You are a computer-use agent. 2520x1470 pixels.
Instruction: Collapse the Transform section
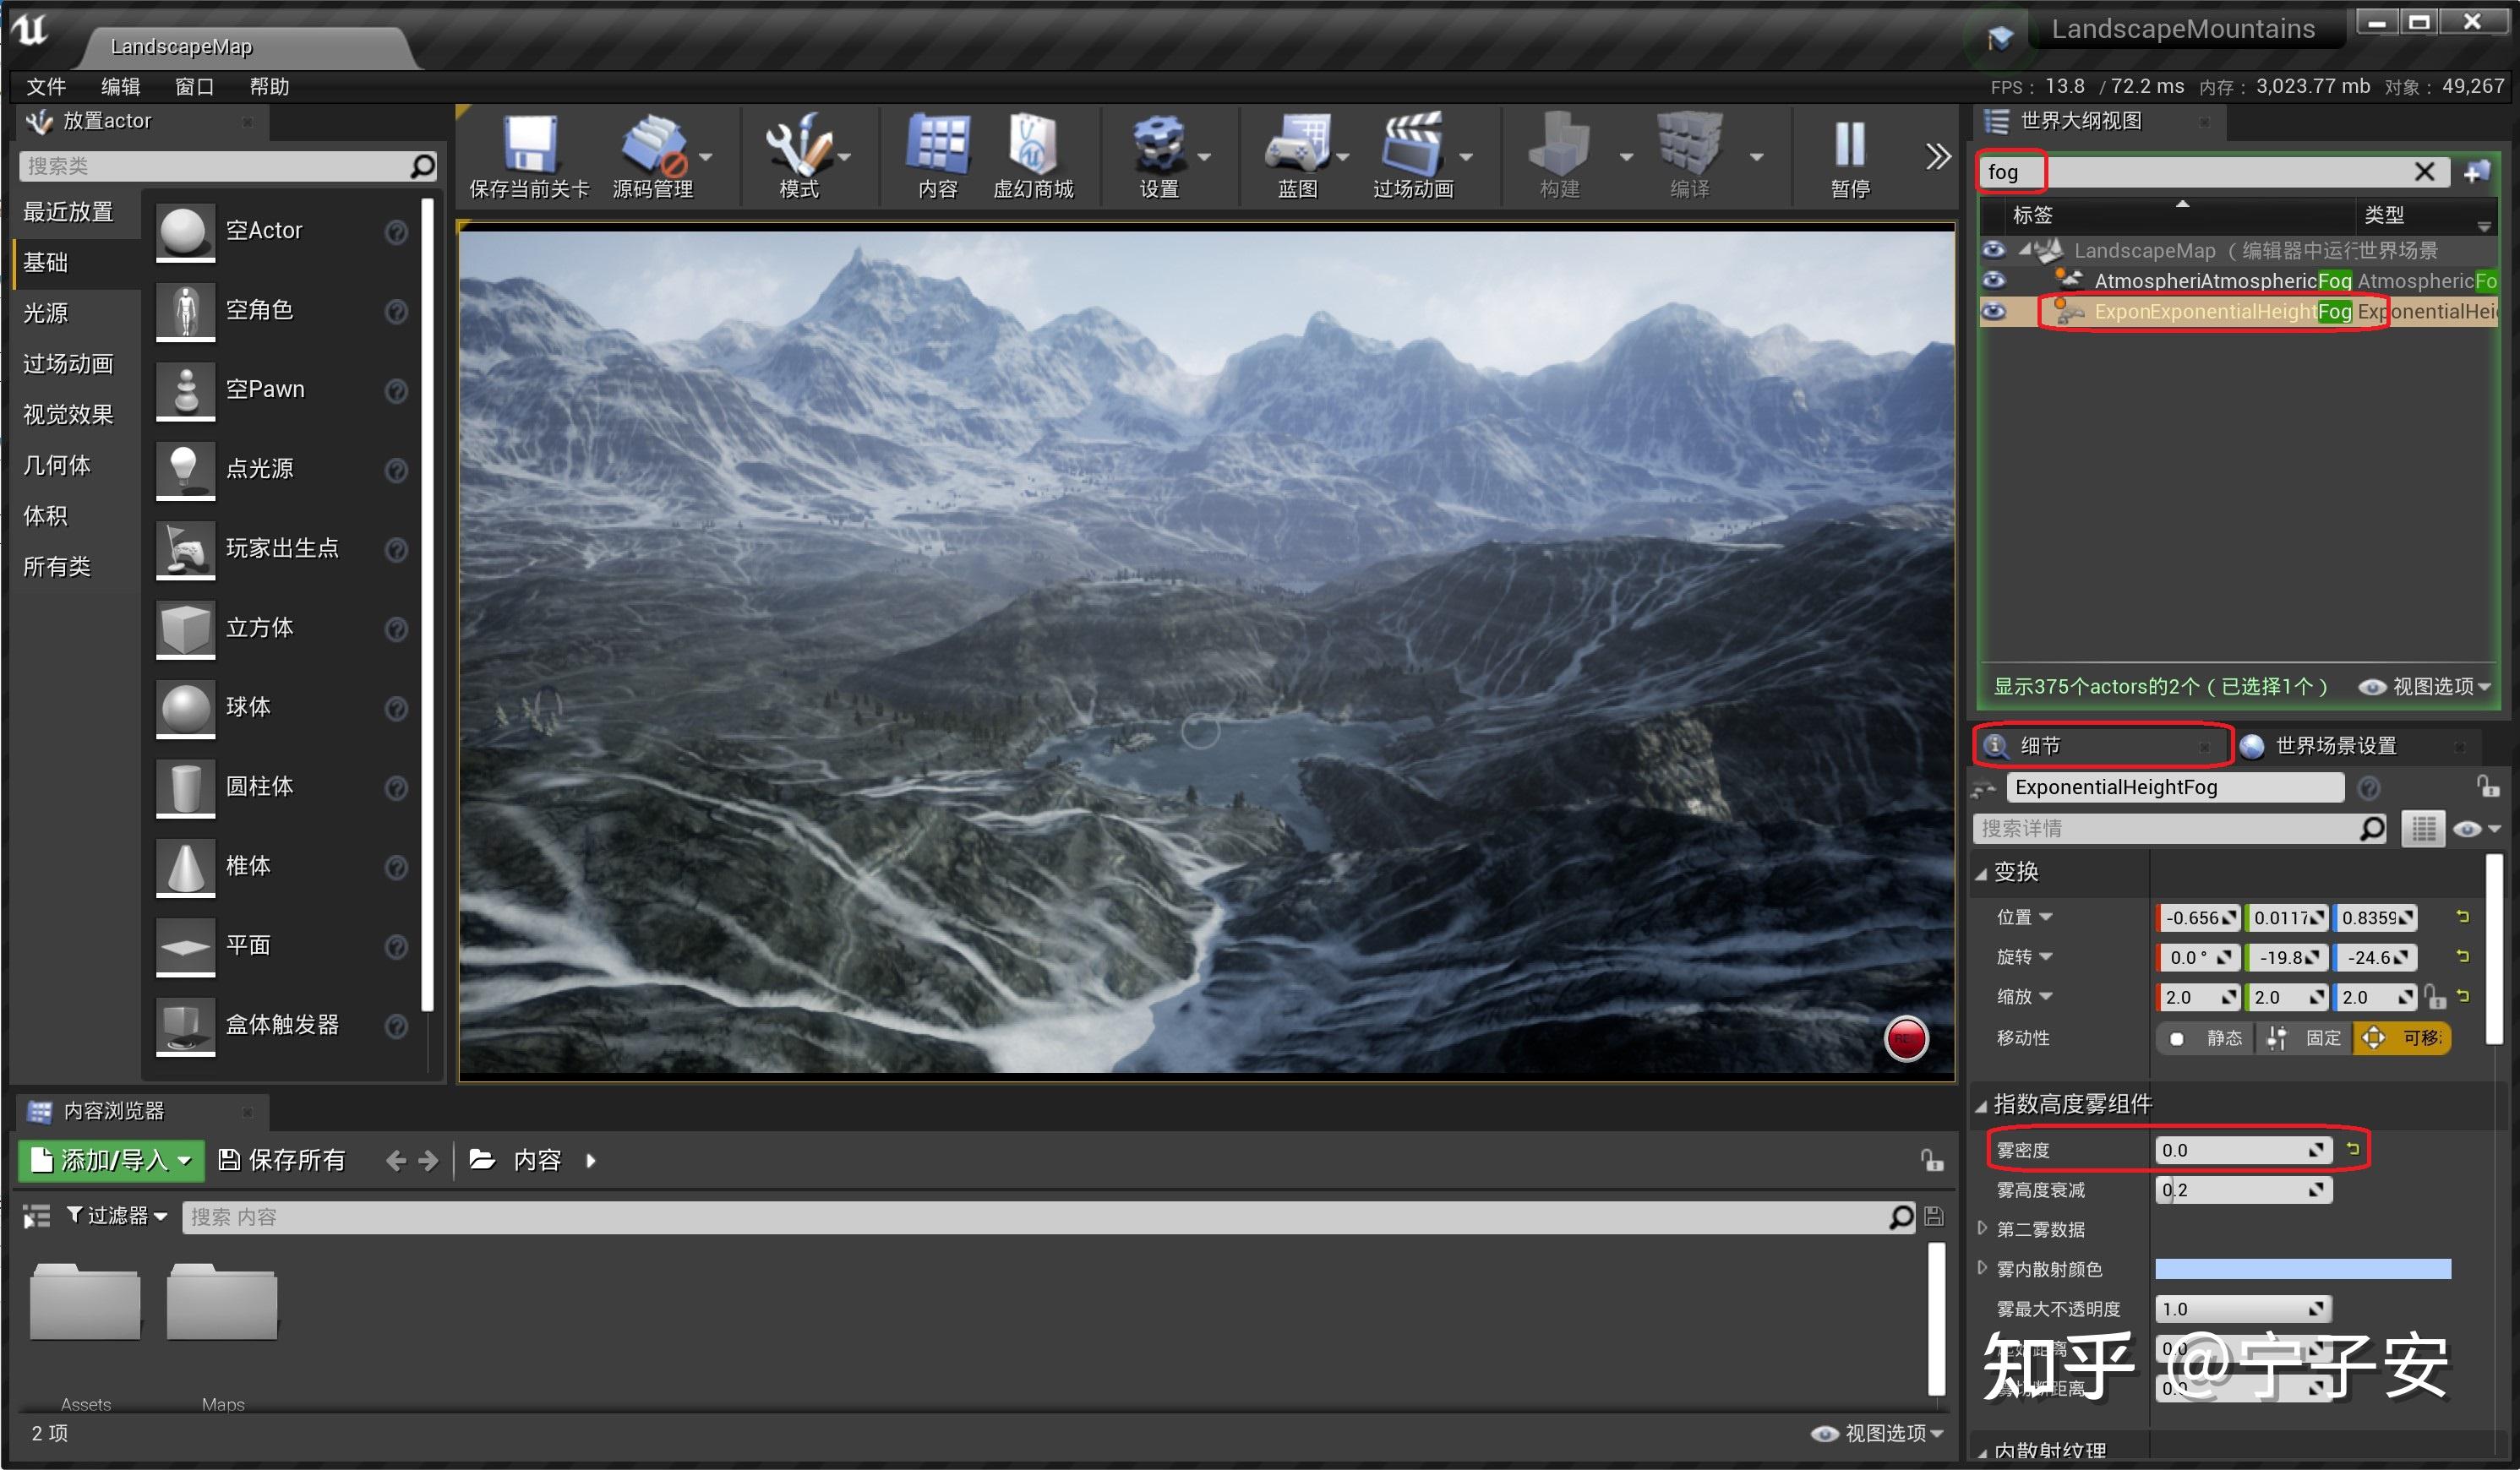pyautogui.click(x=1981, y=873)
